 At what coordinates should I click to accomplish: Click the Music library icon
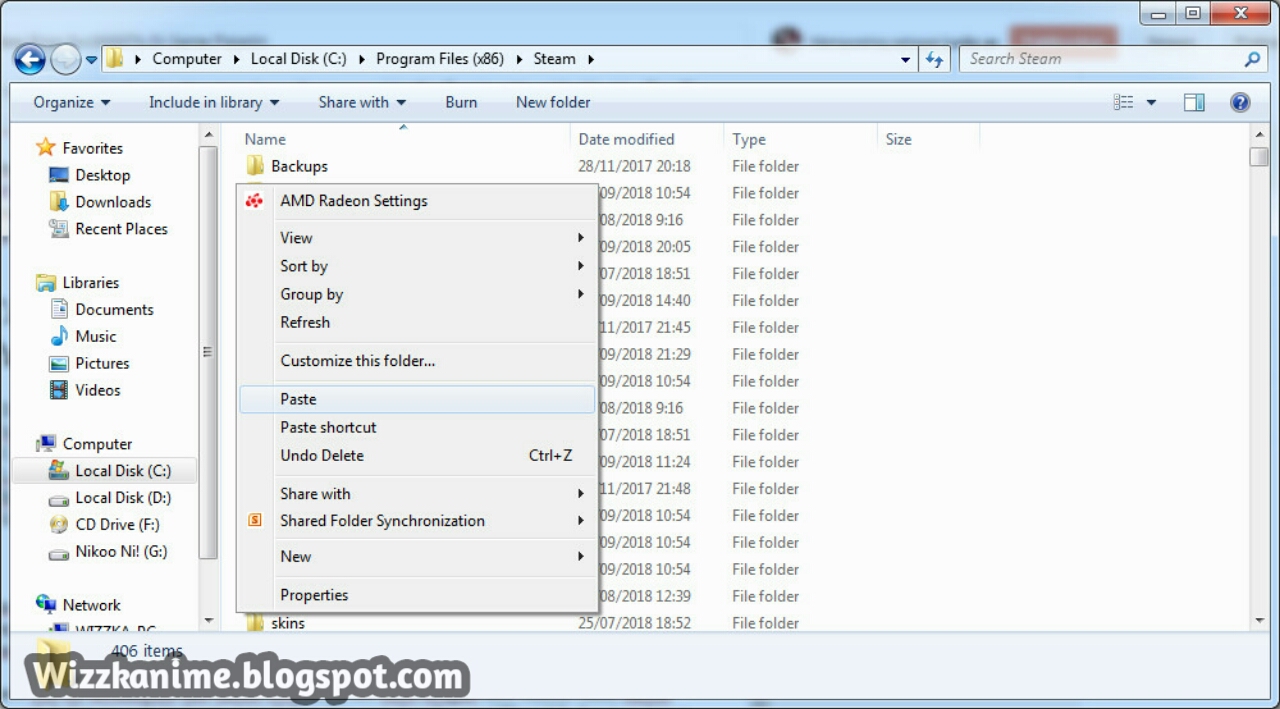(x=59, y=336)
